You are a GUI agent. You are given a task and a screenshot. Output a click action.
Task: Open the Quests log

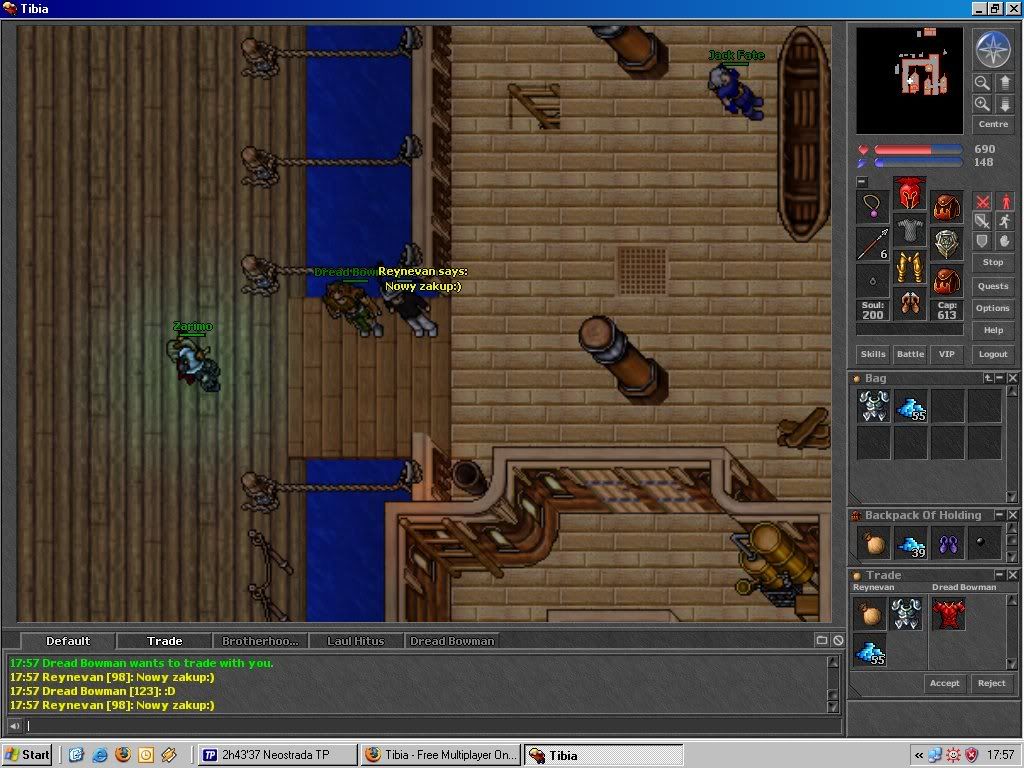point(993,286)
